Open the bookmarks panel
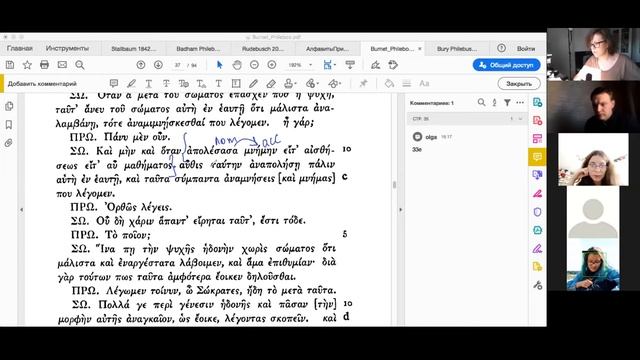Screen dimensions: 640x360 (9, 124)
